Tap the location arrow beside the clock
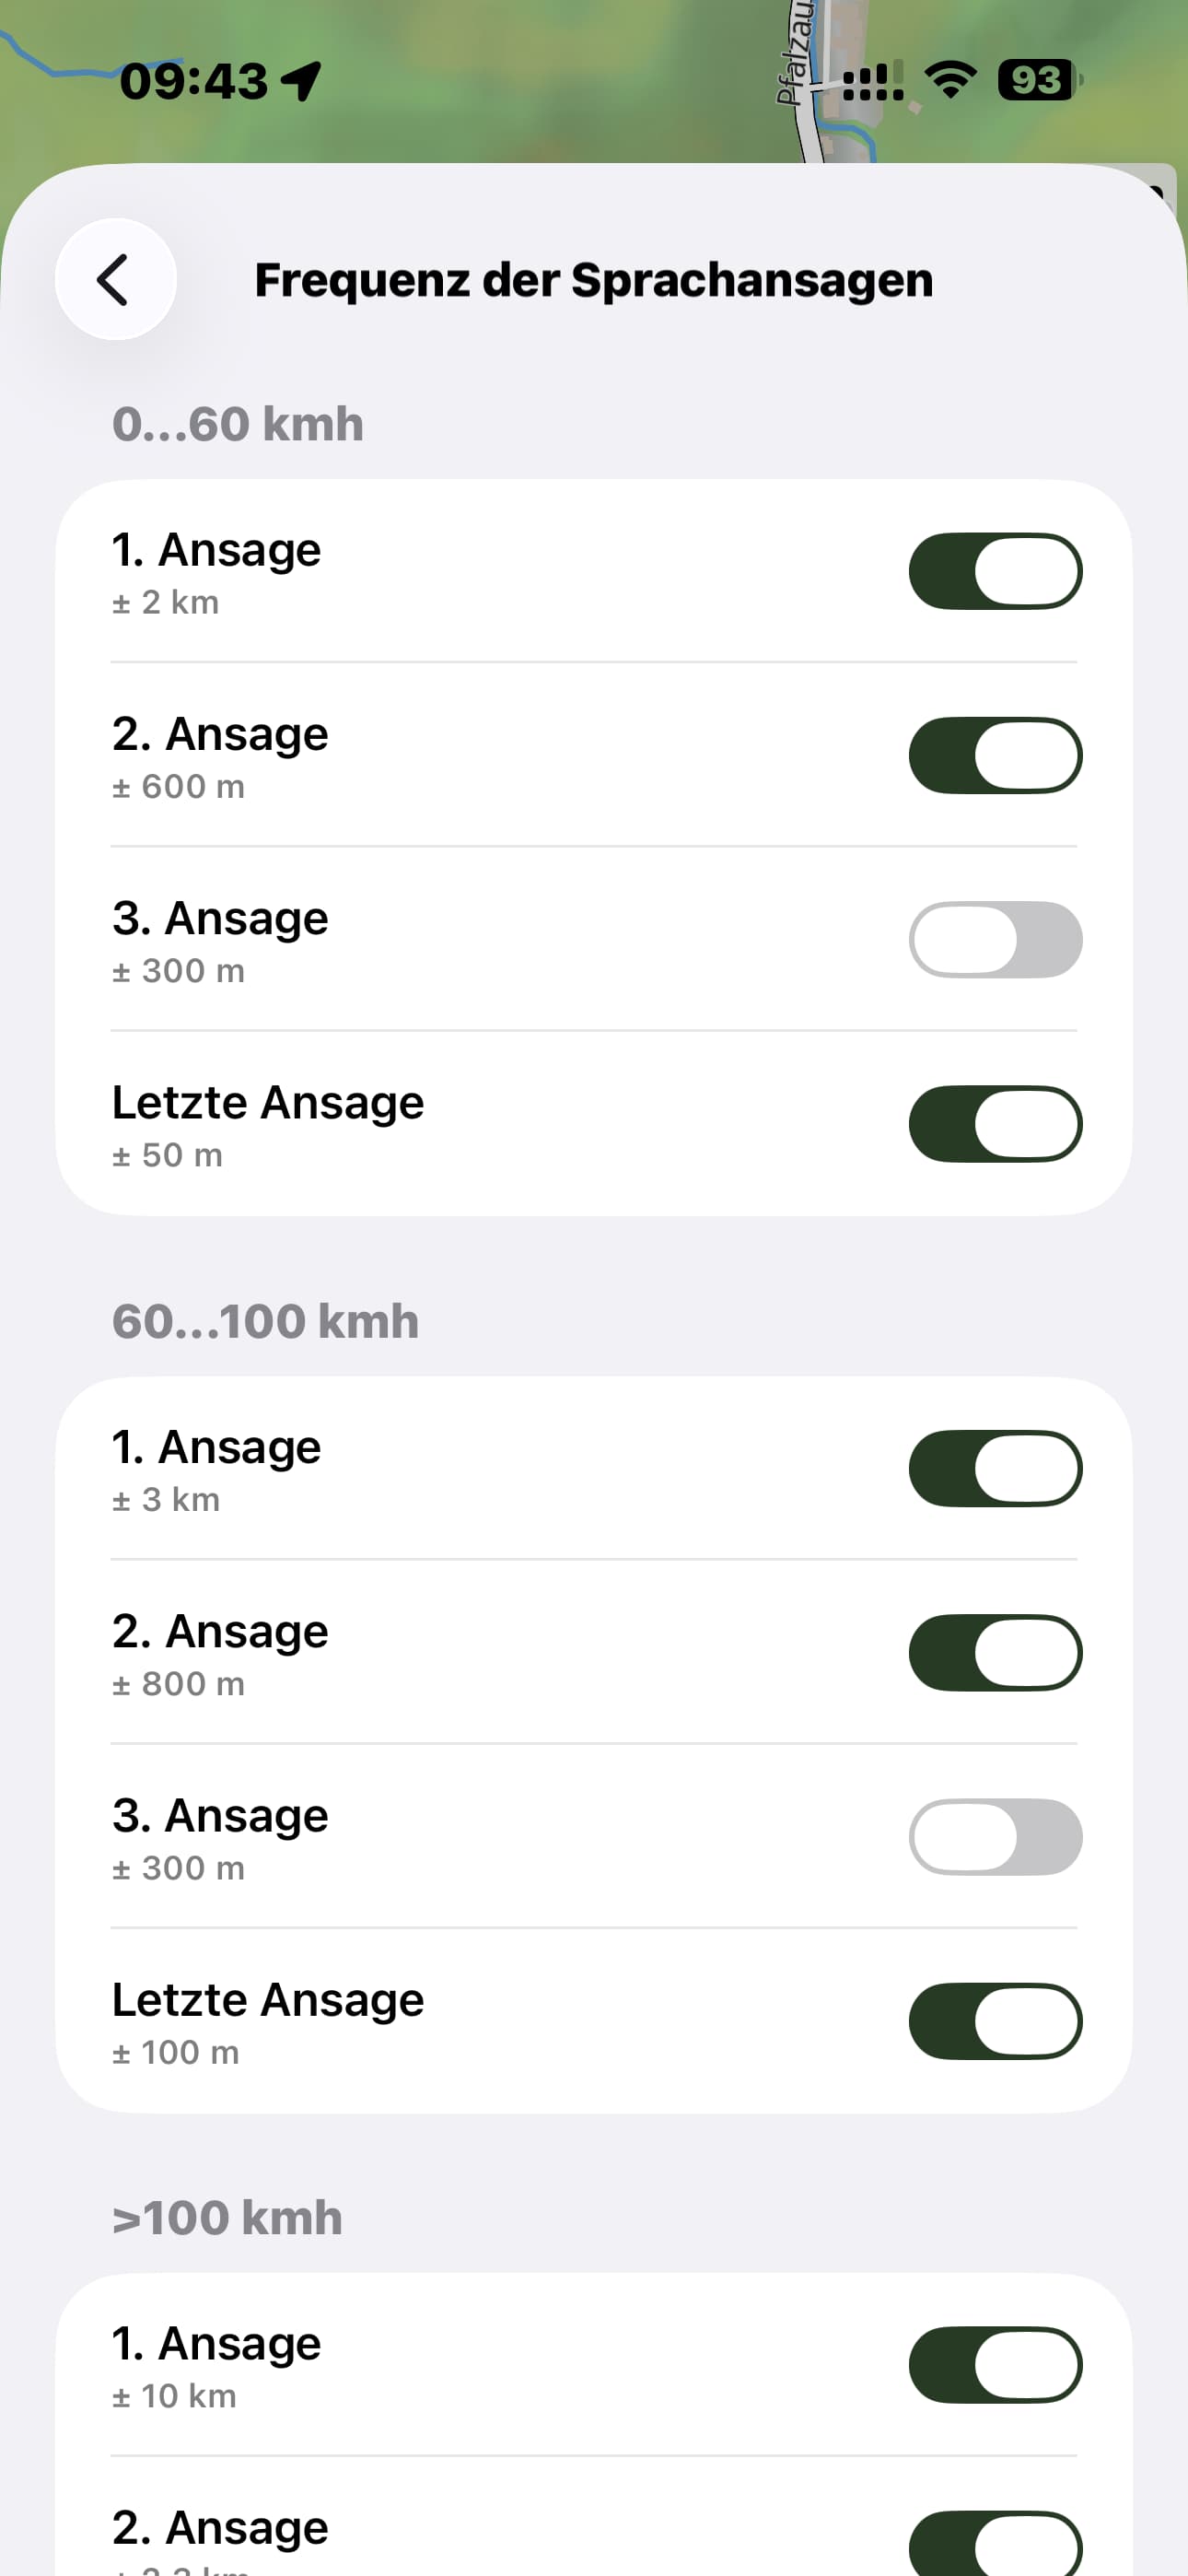1188x2576 pixels. click(x=301, y=81)
